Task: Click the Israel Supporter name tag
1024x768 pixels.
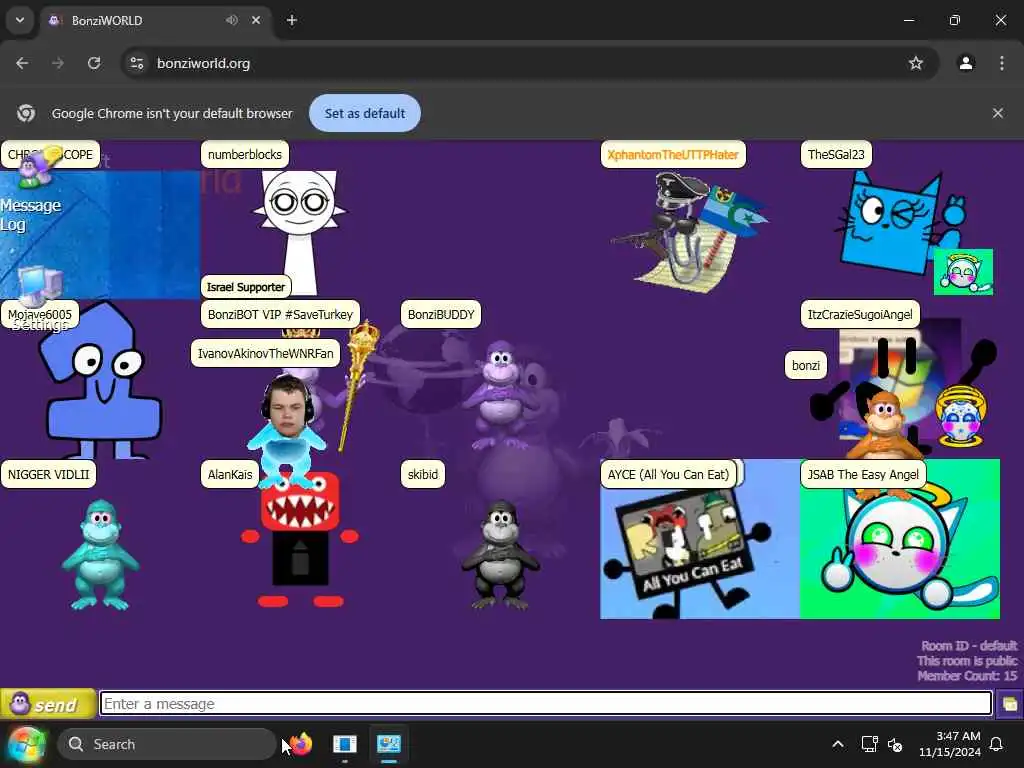Action: click(x=246, y=287)
